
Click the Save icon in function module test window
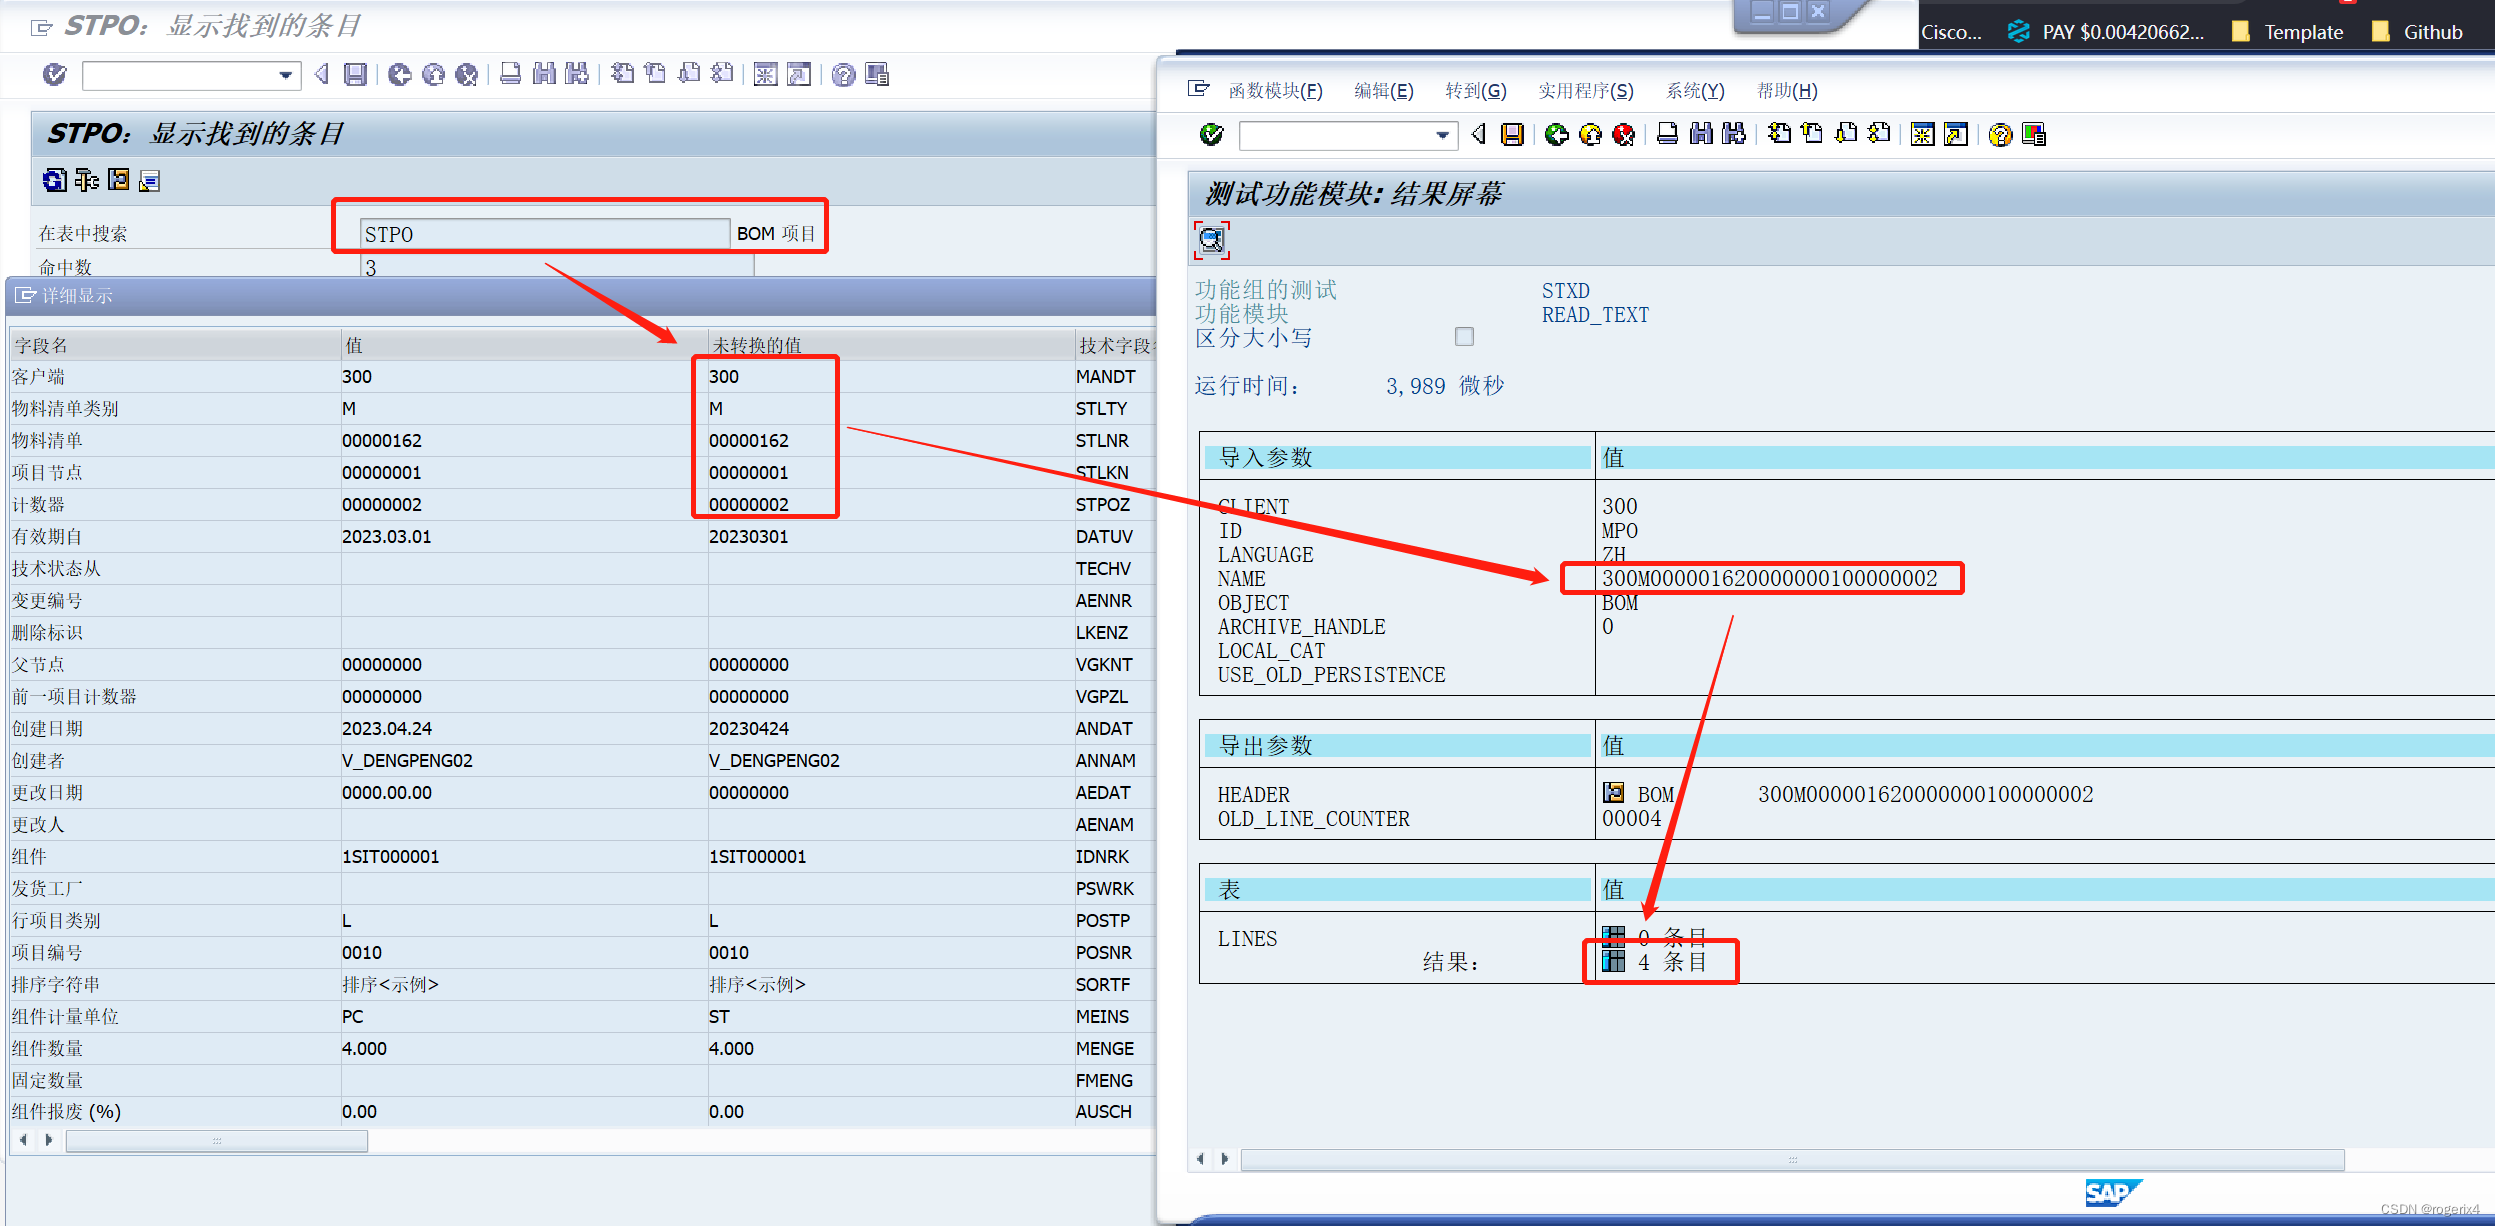tap(1513, 134)
